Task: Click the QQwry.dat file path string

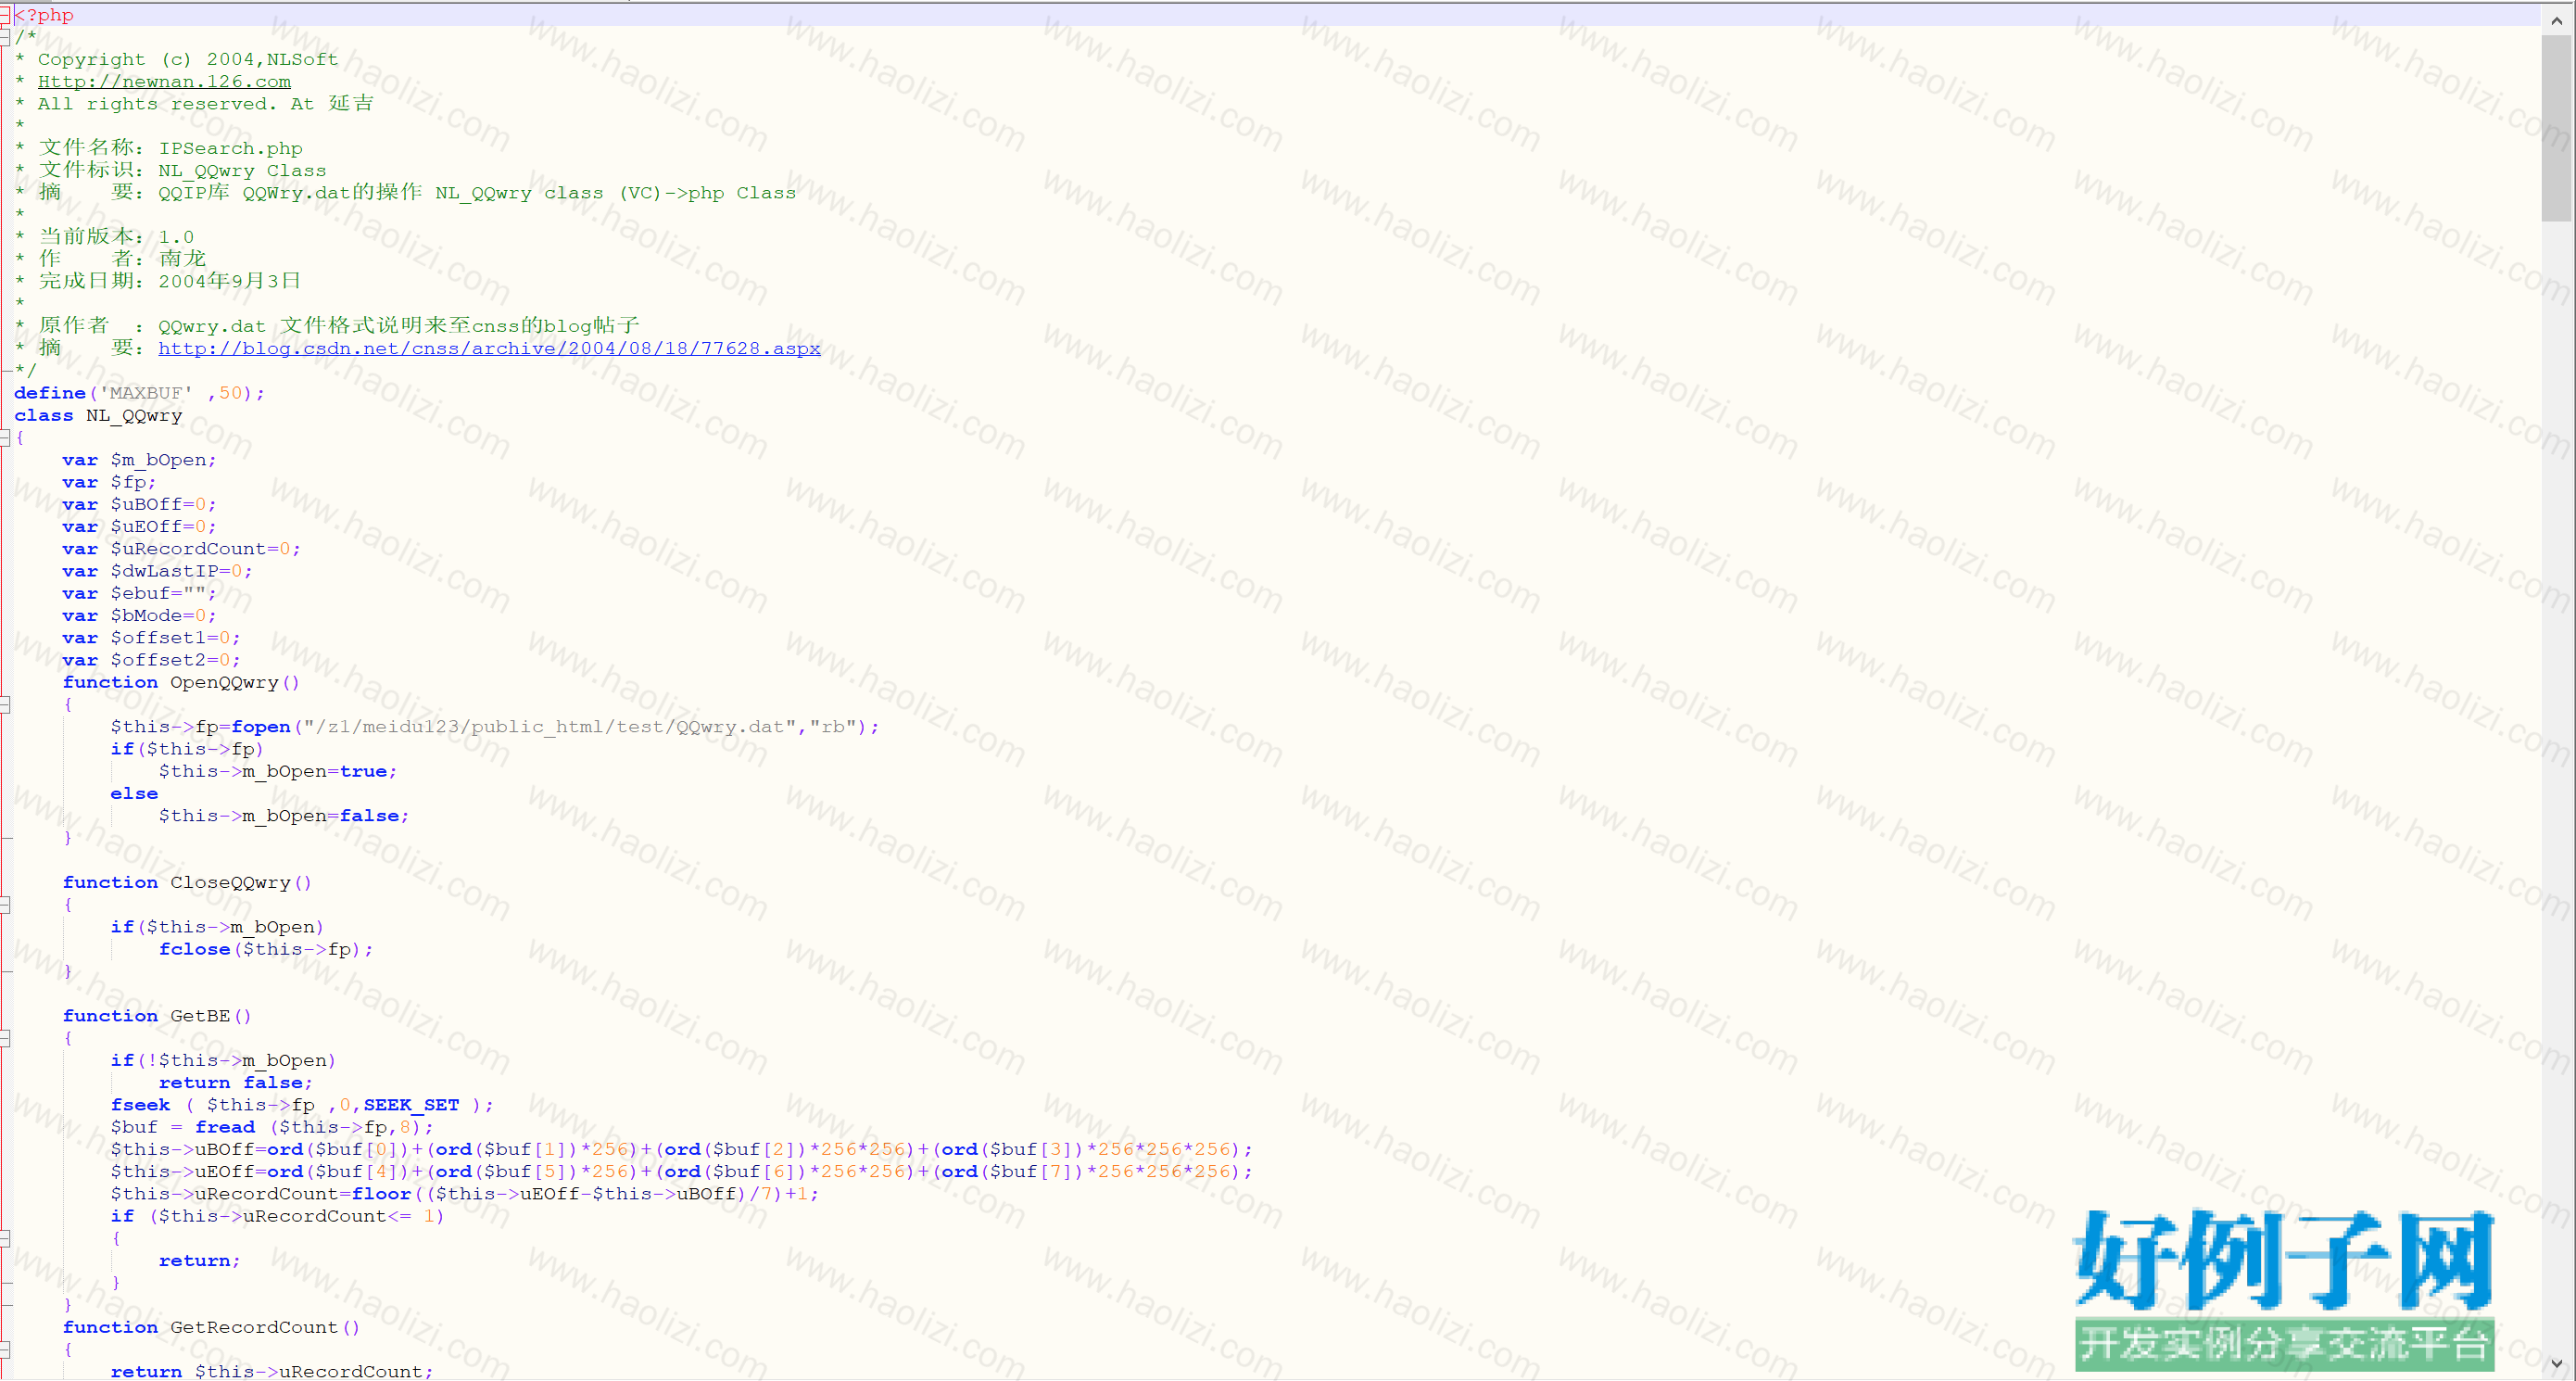Action: [550, 727]
